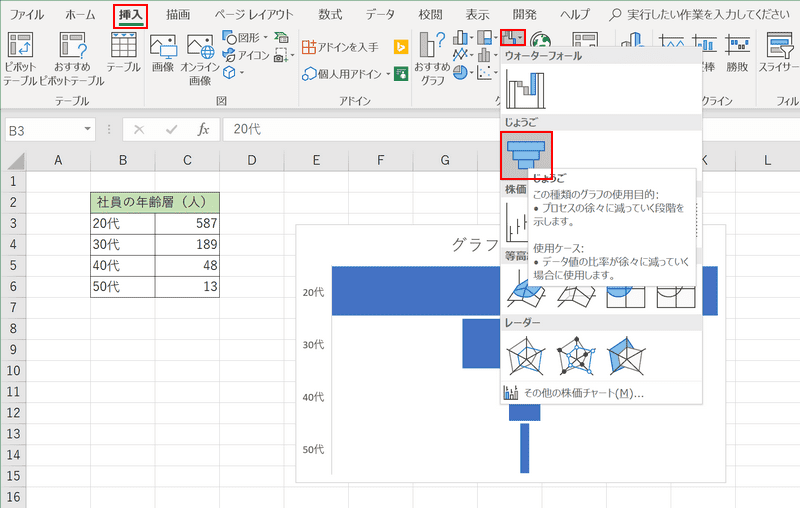Select the Waterfall chart thumbnail
The height and width of the screenshot is (508, 800).
click(526, 89)
